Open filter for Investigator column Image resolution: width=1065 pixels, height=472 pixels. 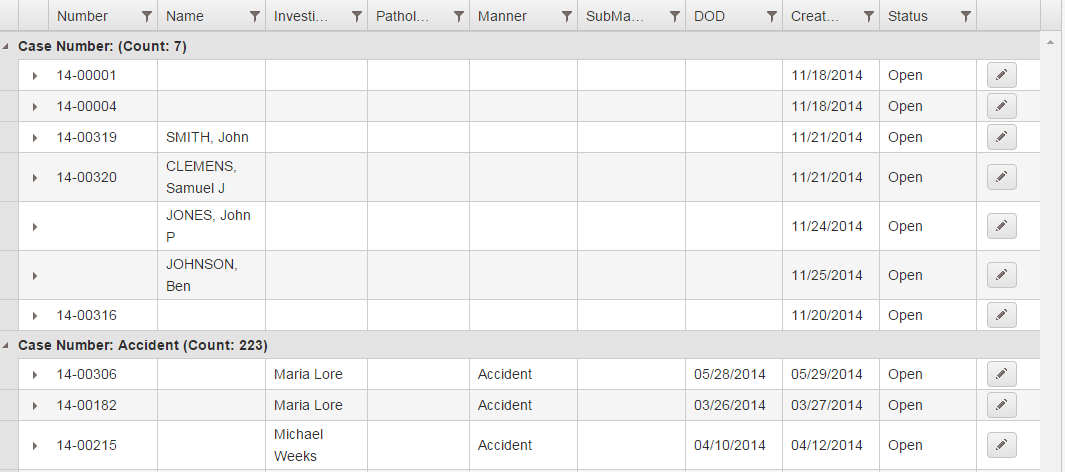pyautogui.click(x=356, y=16)
